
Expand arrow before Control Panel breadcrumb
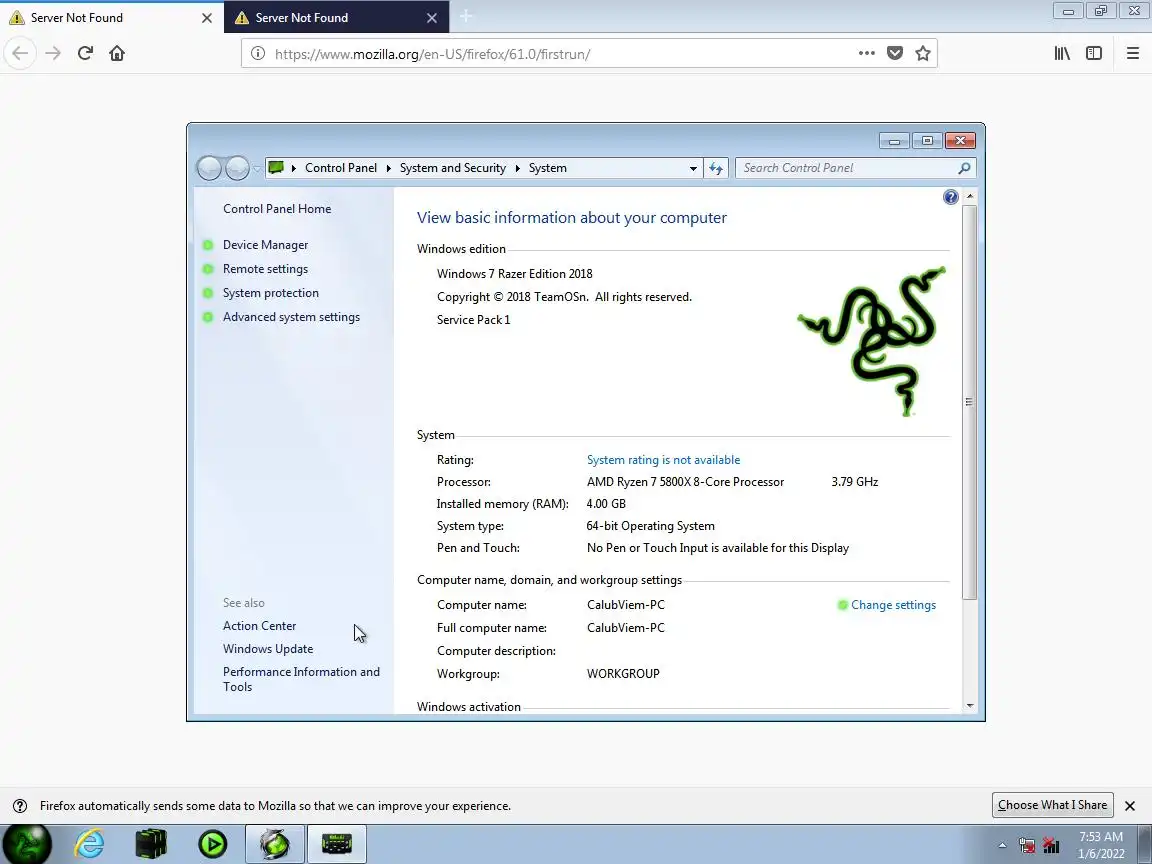pos(294,168)
